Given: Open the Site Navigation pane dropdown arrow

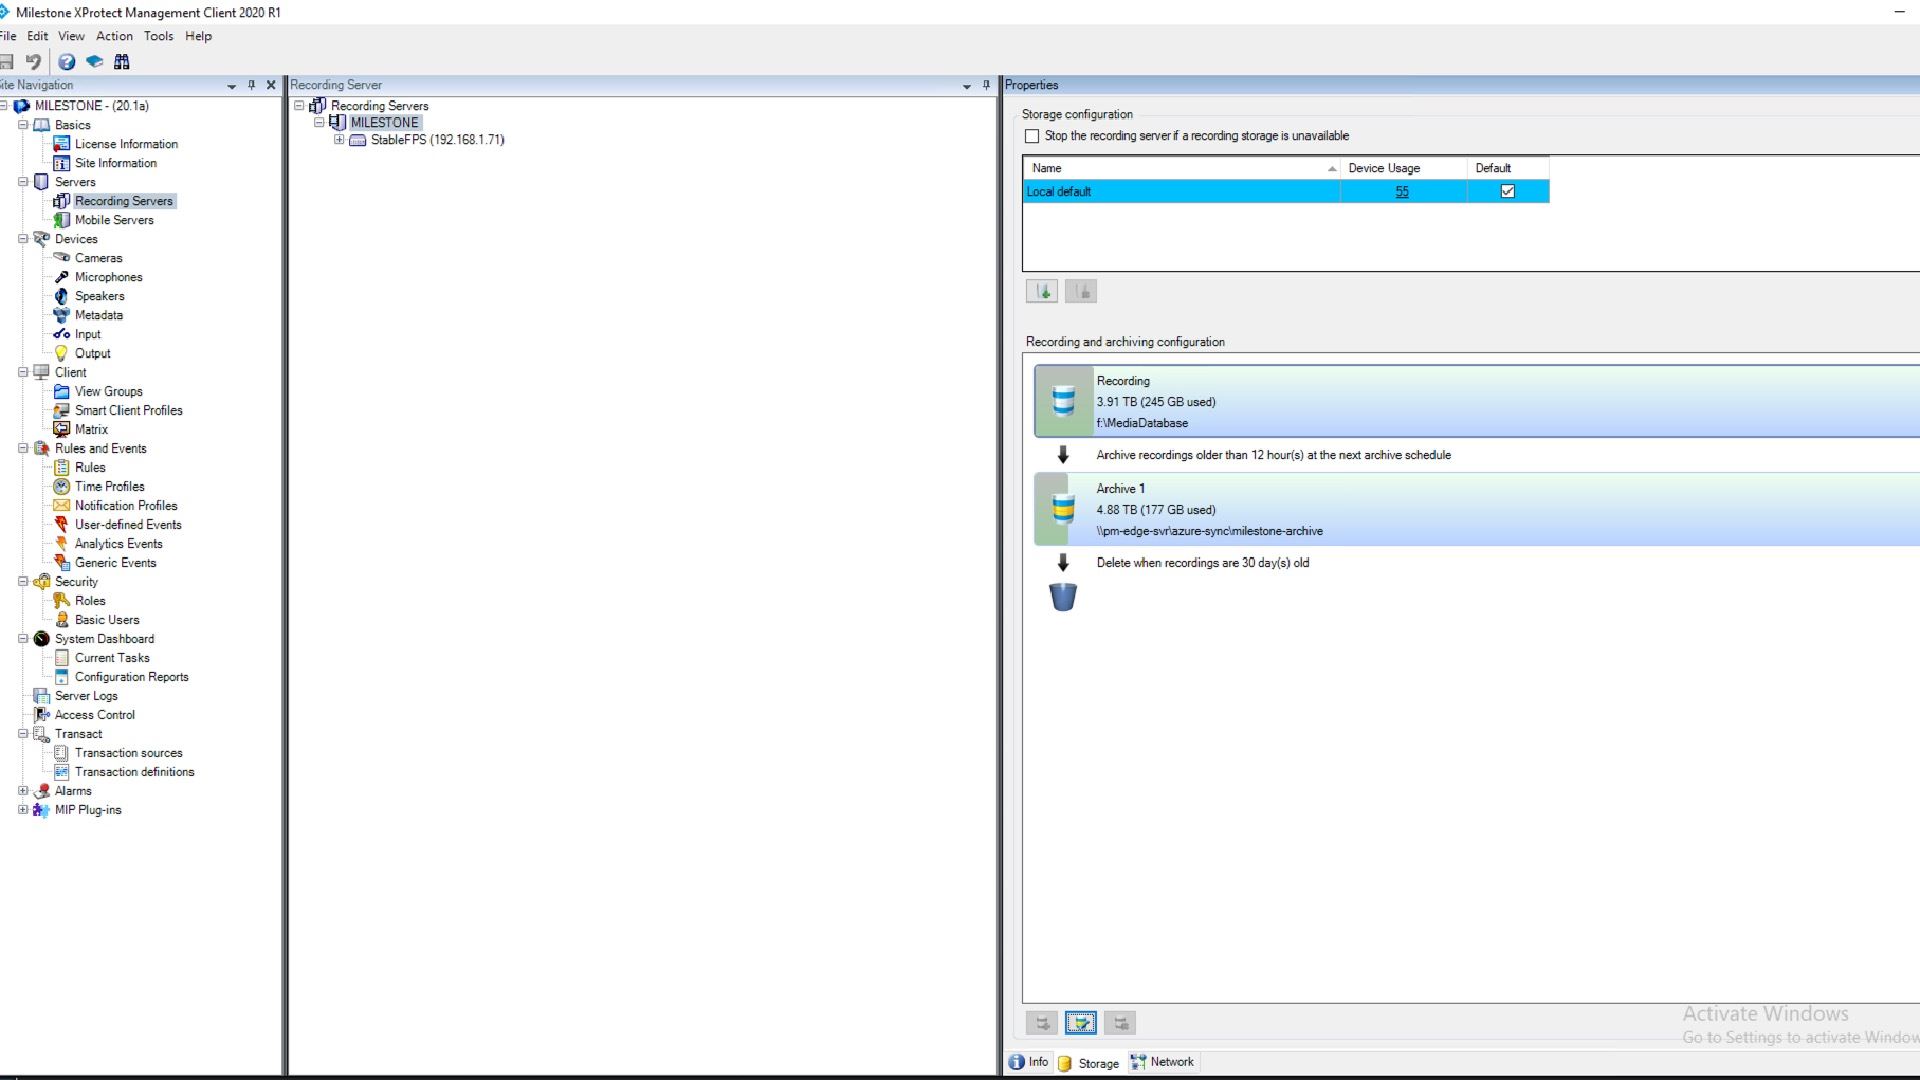Looking at the screenshot, I should (x=232, y=86).
